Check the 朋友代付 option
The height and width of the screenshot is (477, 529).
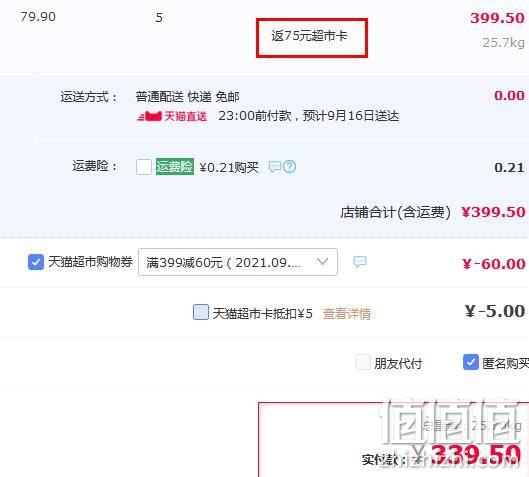coord(363,363)
